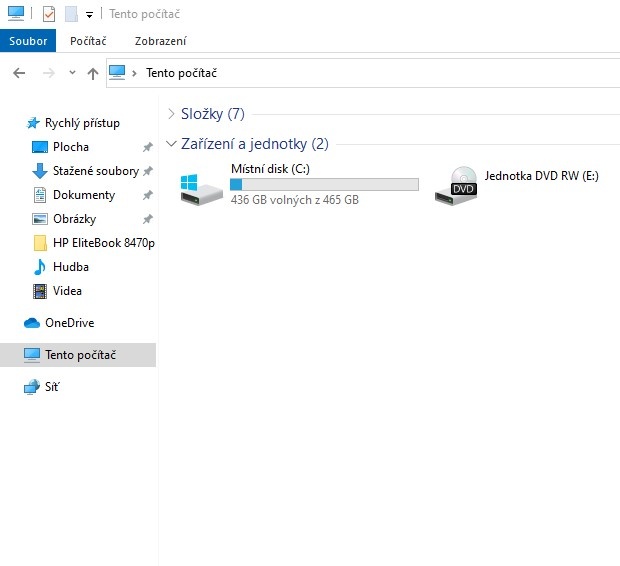Click the computer icon in the title bar
Image resolution: width=620 pixels, height=566 pixels.
(16, 13)
